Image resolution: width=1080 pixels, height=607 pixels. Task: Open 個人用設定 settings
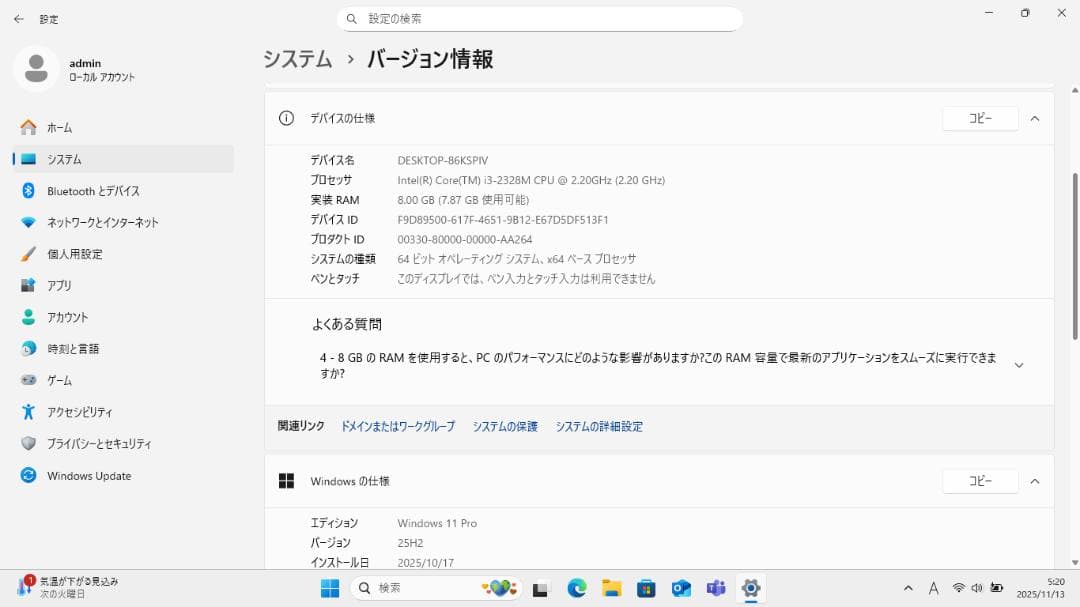(x=124, y=254)
